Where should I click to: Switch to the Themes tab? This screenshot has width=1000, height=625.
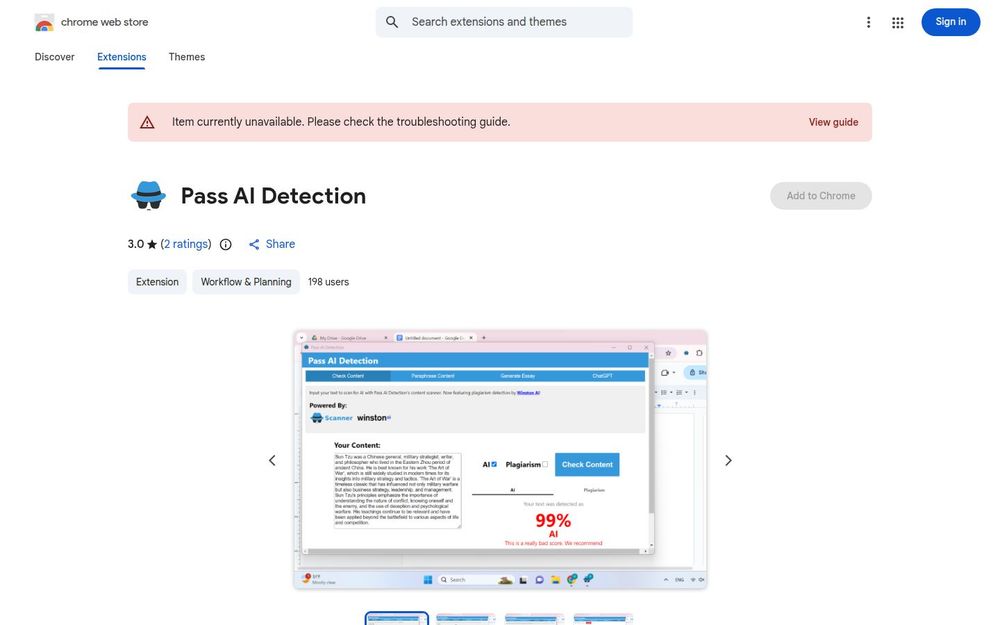click(187, 57)
